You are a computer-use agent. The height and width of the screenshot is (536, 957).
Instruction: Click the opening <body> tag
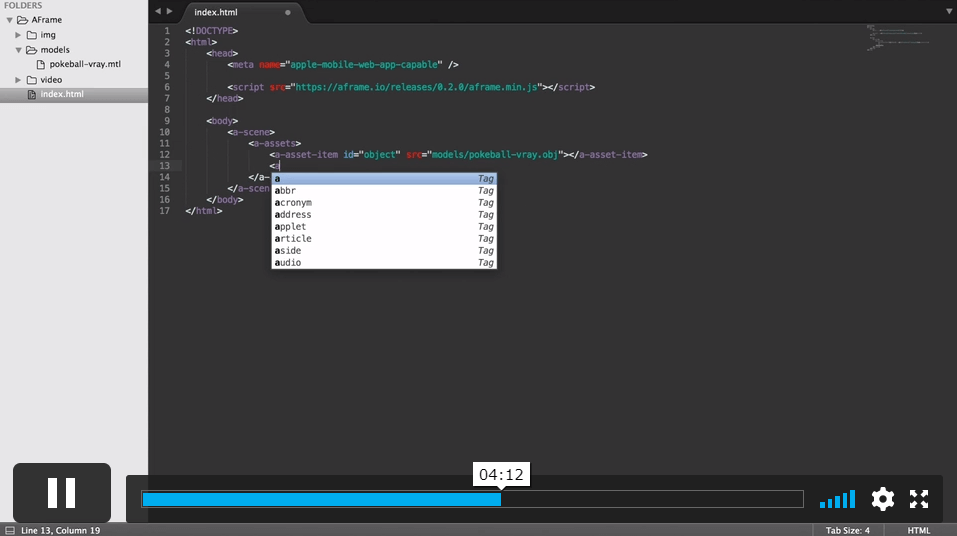tap(222, 121)
